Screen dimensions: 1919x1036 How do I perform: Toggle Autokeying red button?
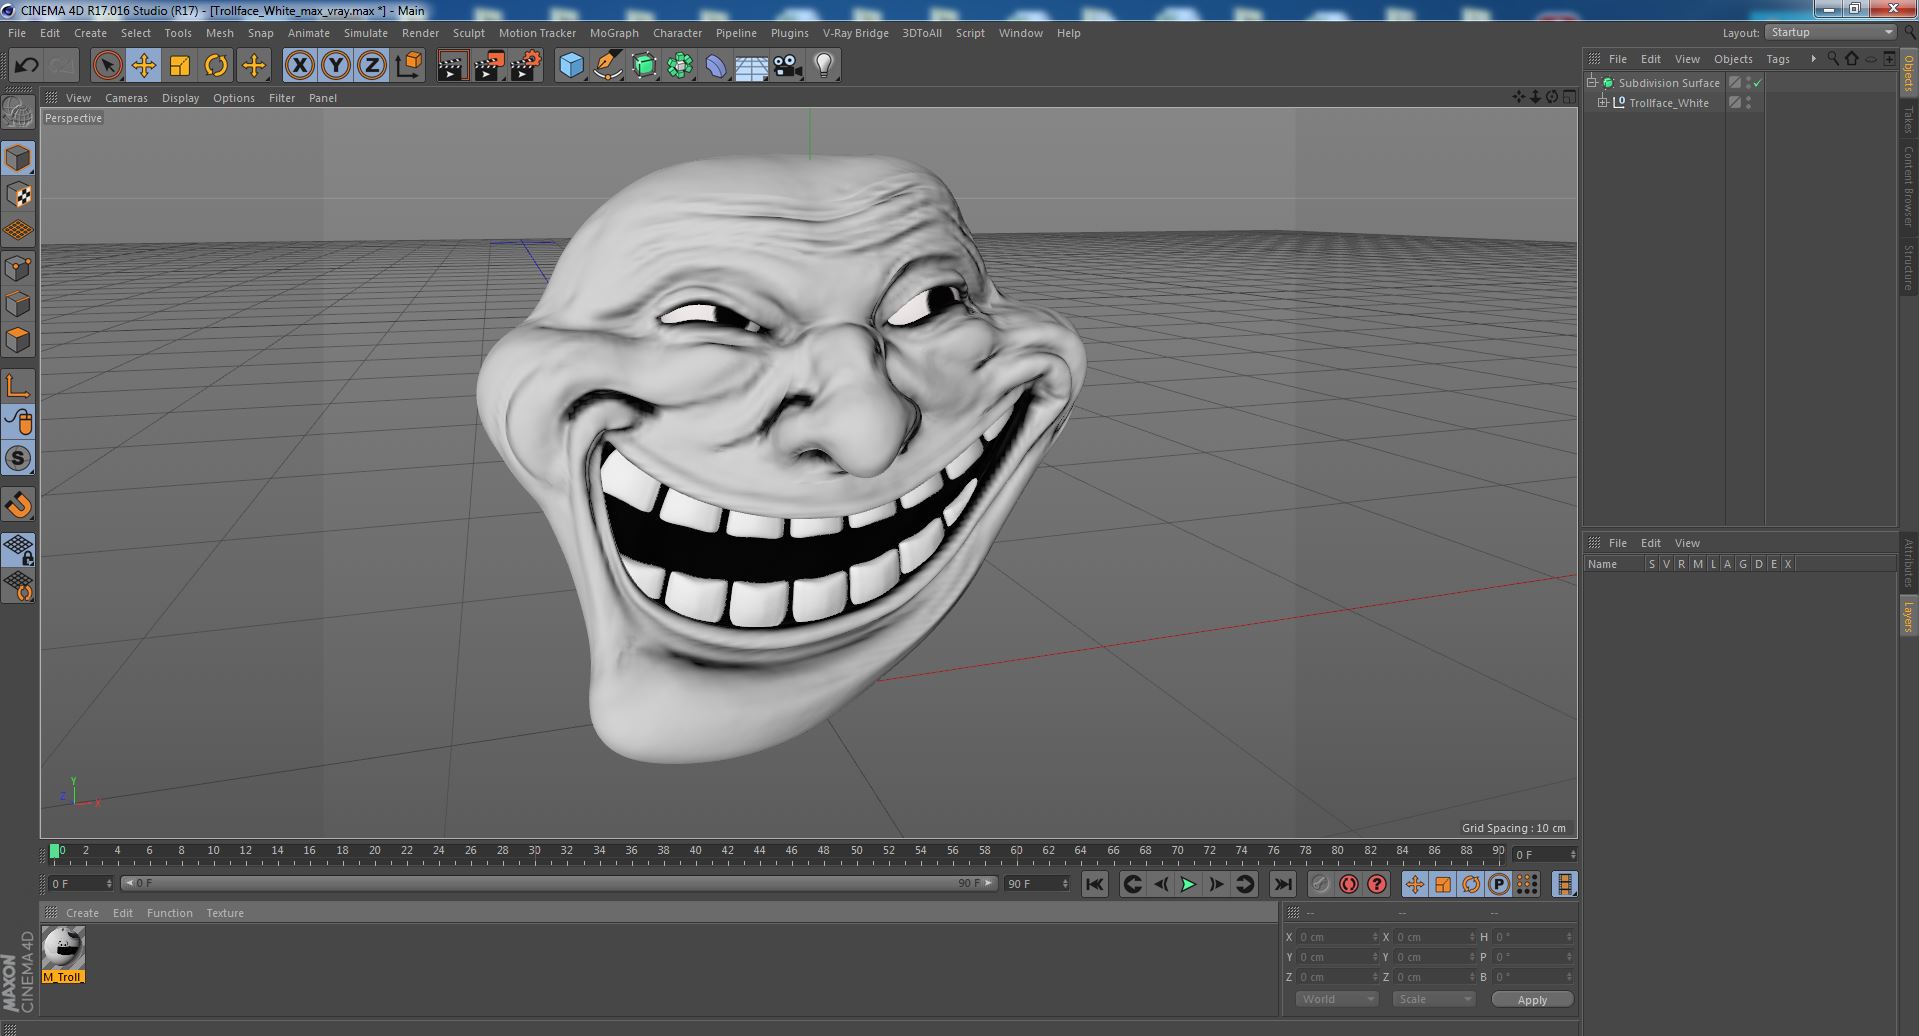1349,884
